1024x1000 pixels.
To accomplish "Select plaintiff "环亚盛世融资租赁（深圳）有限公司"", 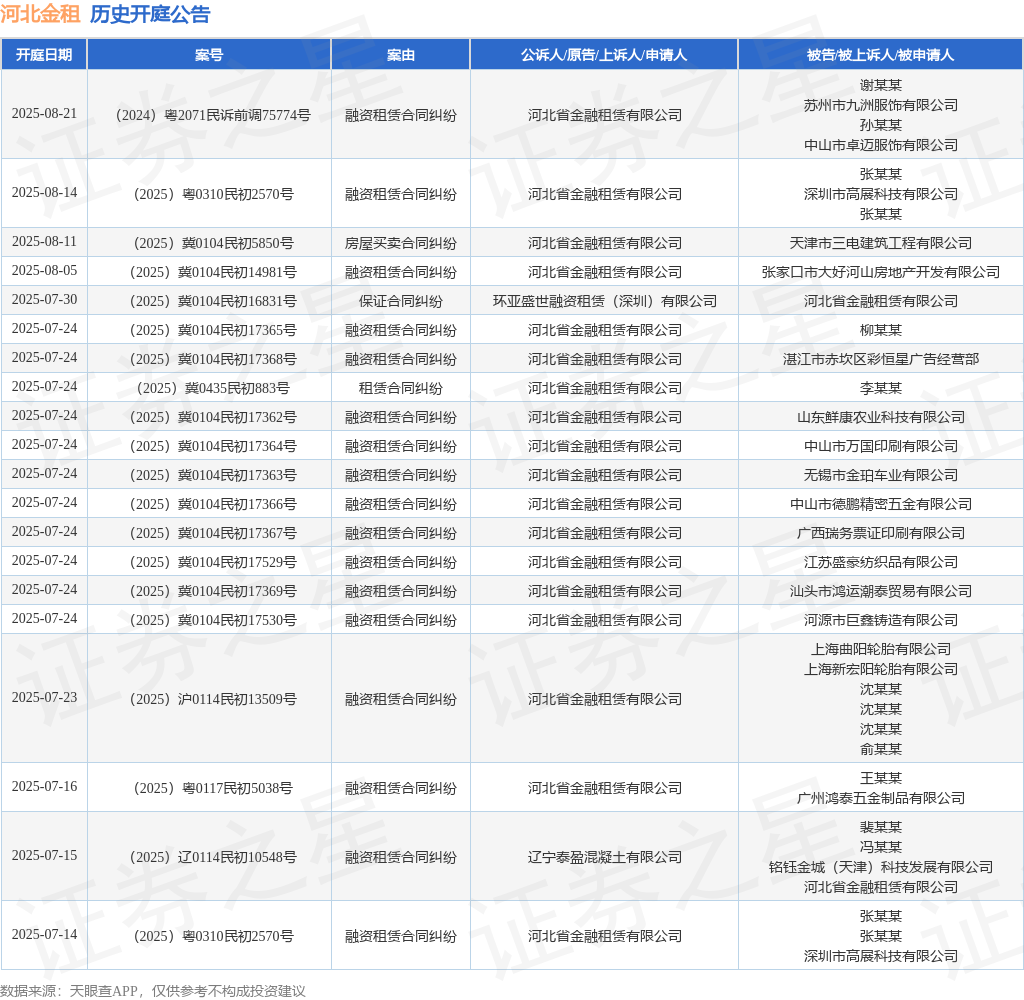I will [x=604, y=301].
